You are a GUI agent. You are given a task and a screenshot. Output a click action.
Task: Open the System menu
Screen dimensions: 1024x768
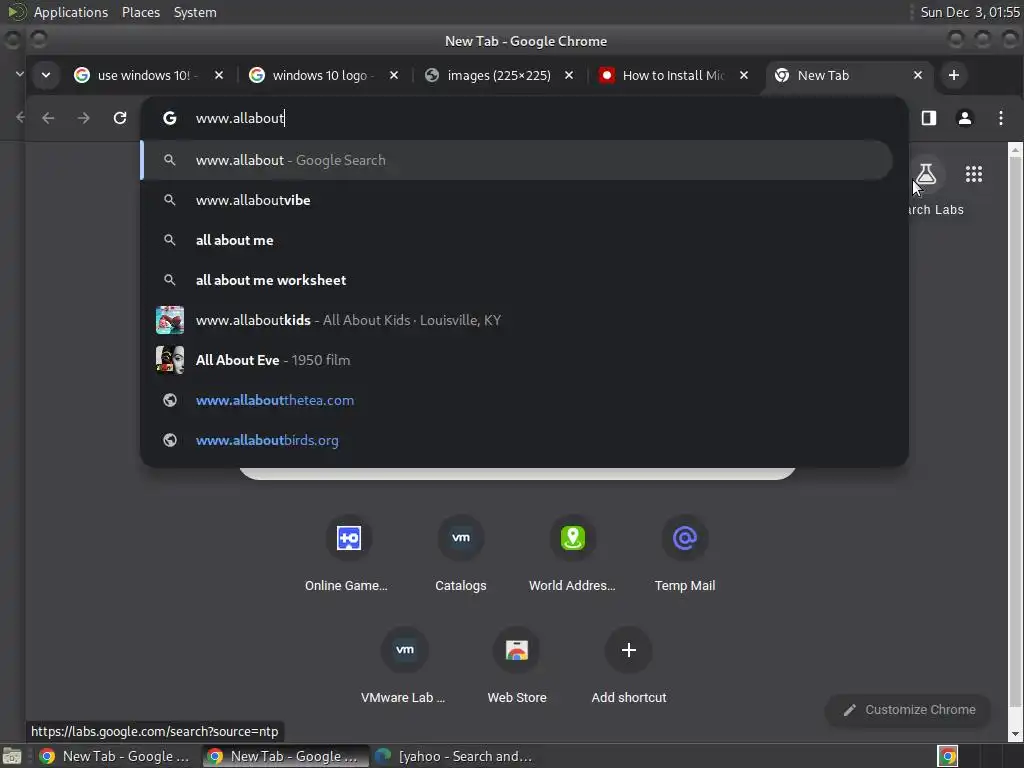pyautogui.click(x=195, y=12)
